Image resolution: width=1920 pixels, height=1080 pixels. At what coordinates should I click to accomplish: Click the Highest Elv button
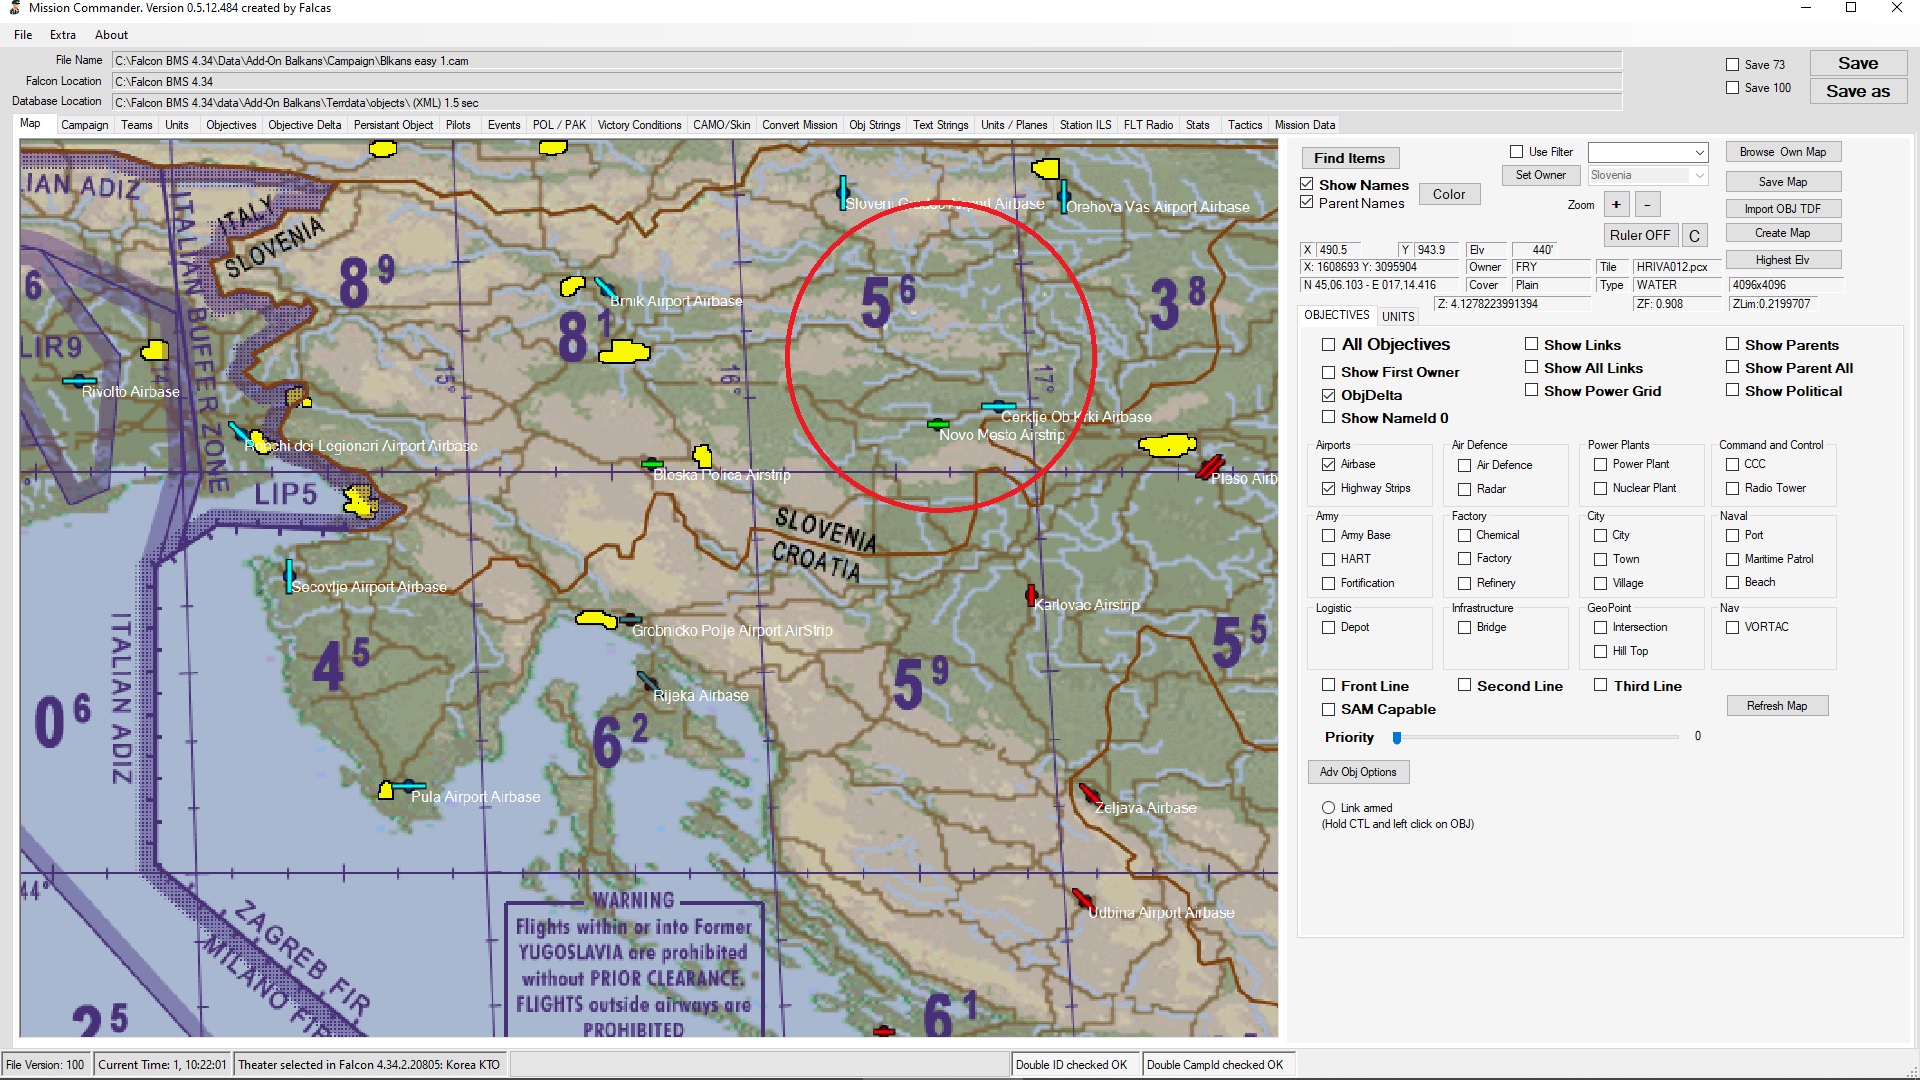[1783, 260]
